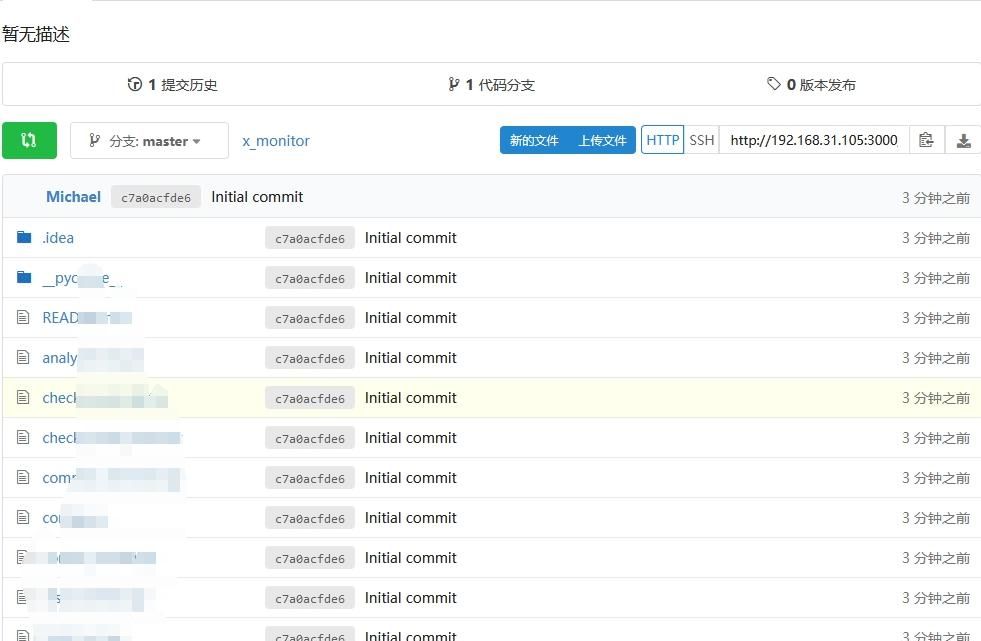Image resolution: width=981 pixels, height=641 pixels.
Task: Click the version release tag icon
Action: [773, 85]
